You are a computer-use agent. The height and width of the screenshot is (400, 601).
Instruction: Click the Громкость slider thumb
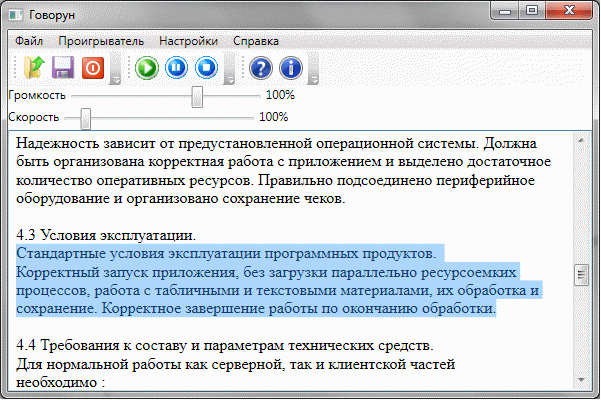pos(197,97)
